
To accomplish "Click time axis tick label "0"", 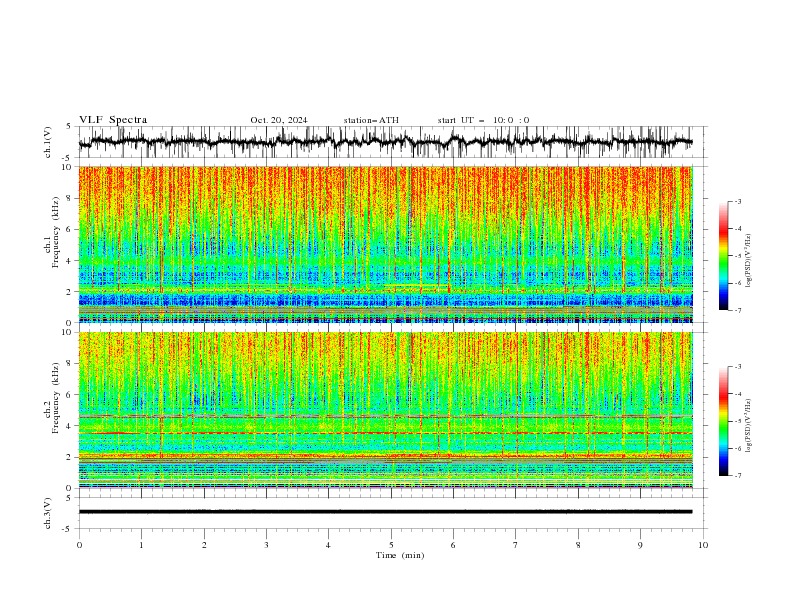I will (x=79, y=545).
